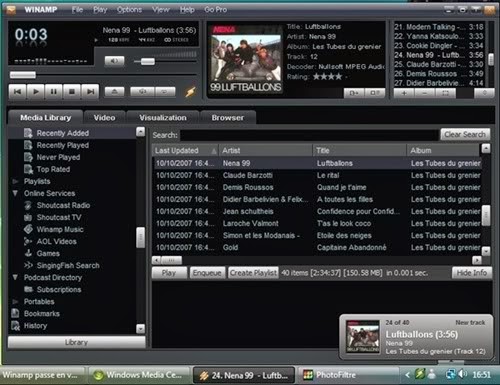500x385 pixels.
Task: Sort by the Album column header
Action: click(443, 151)
